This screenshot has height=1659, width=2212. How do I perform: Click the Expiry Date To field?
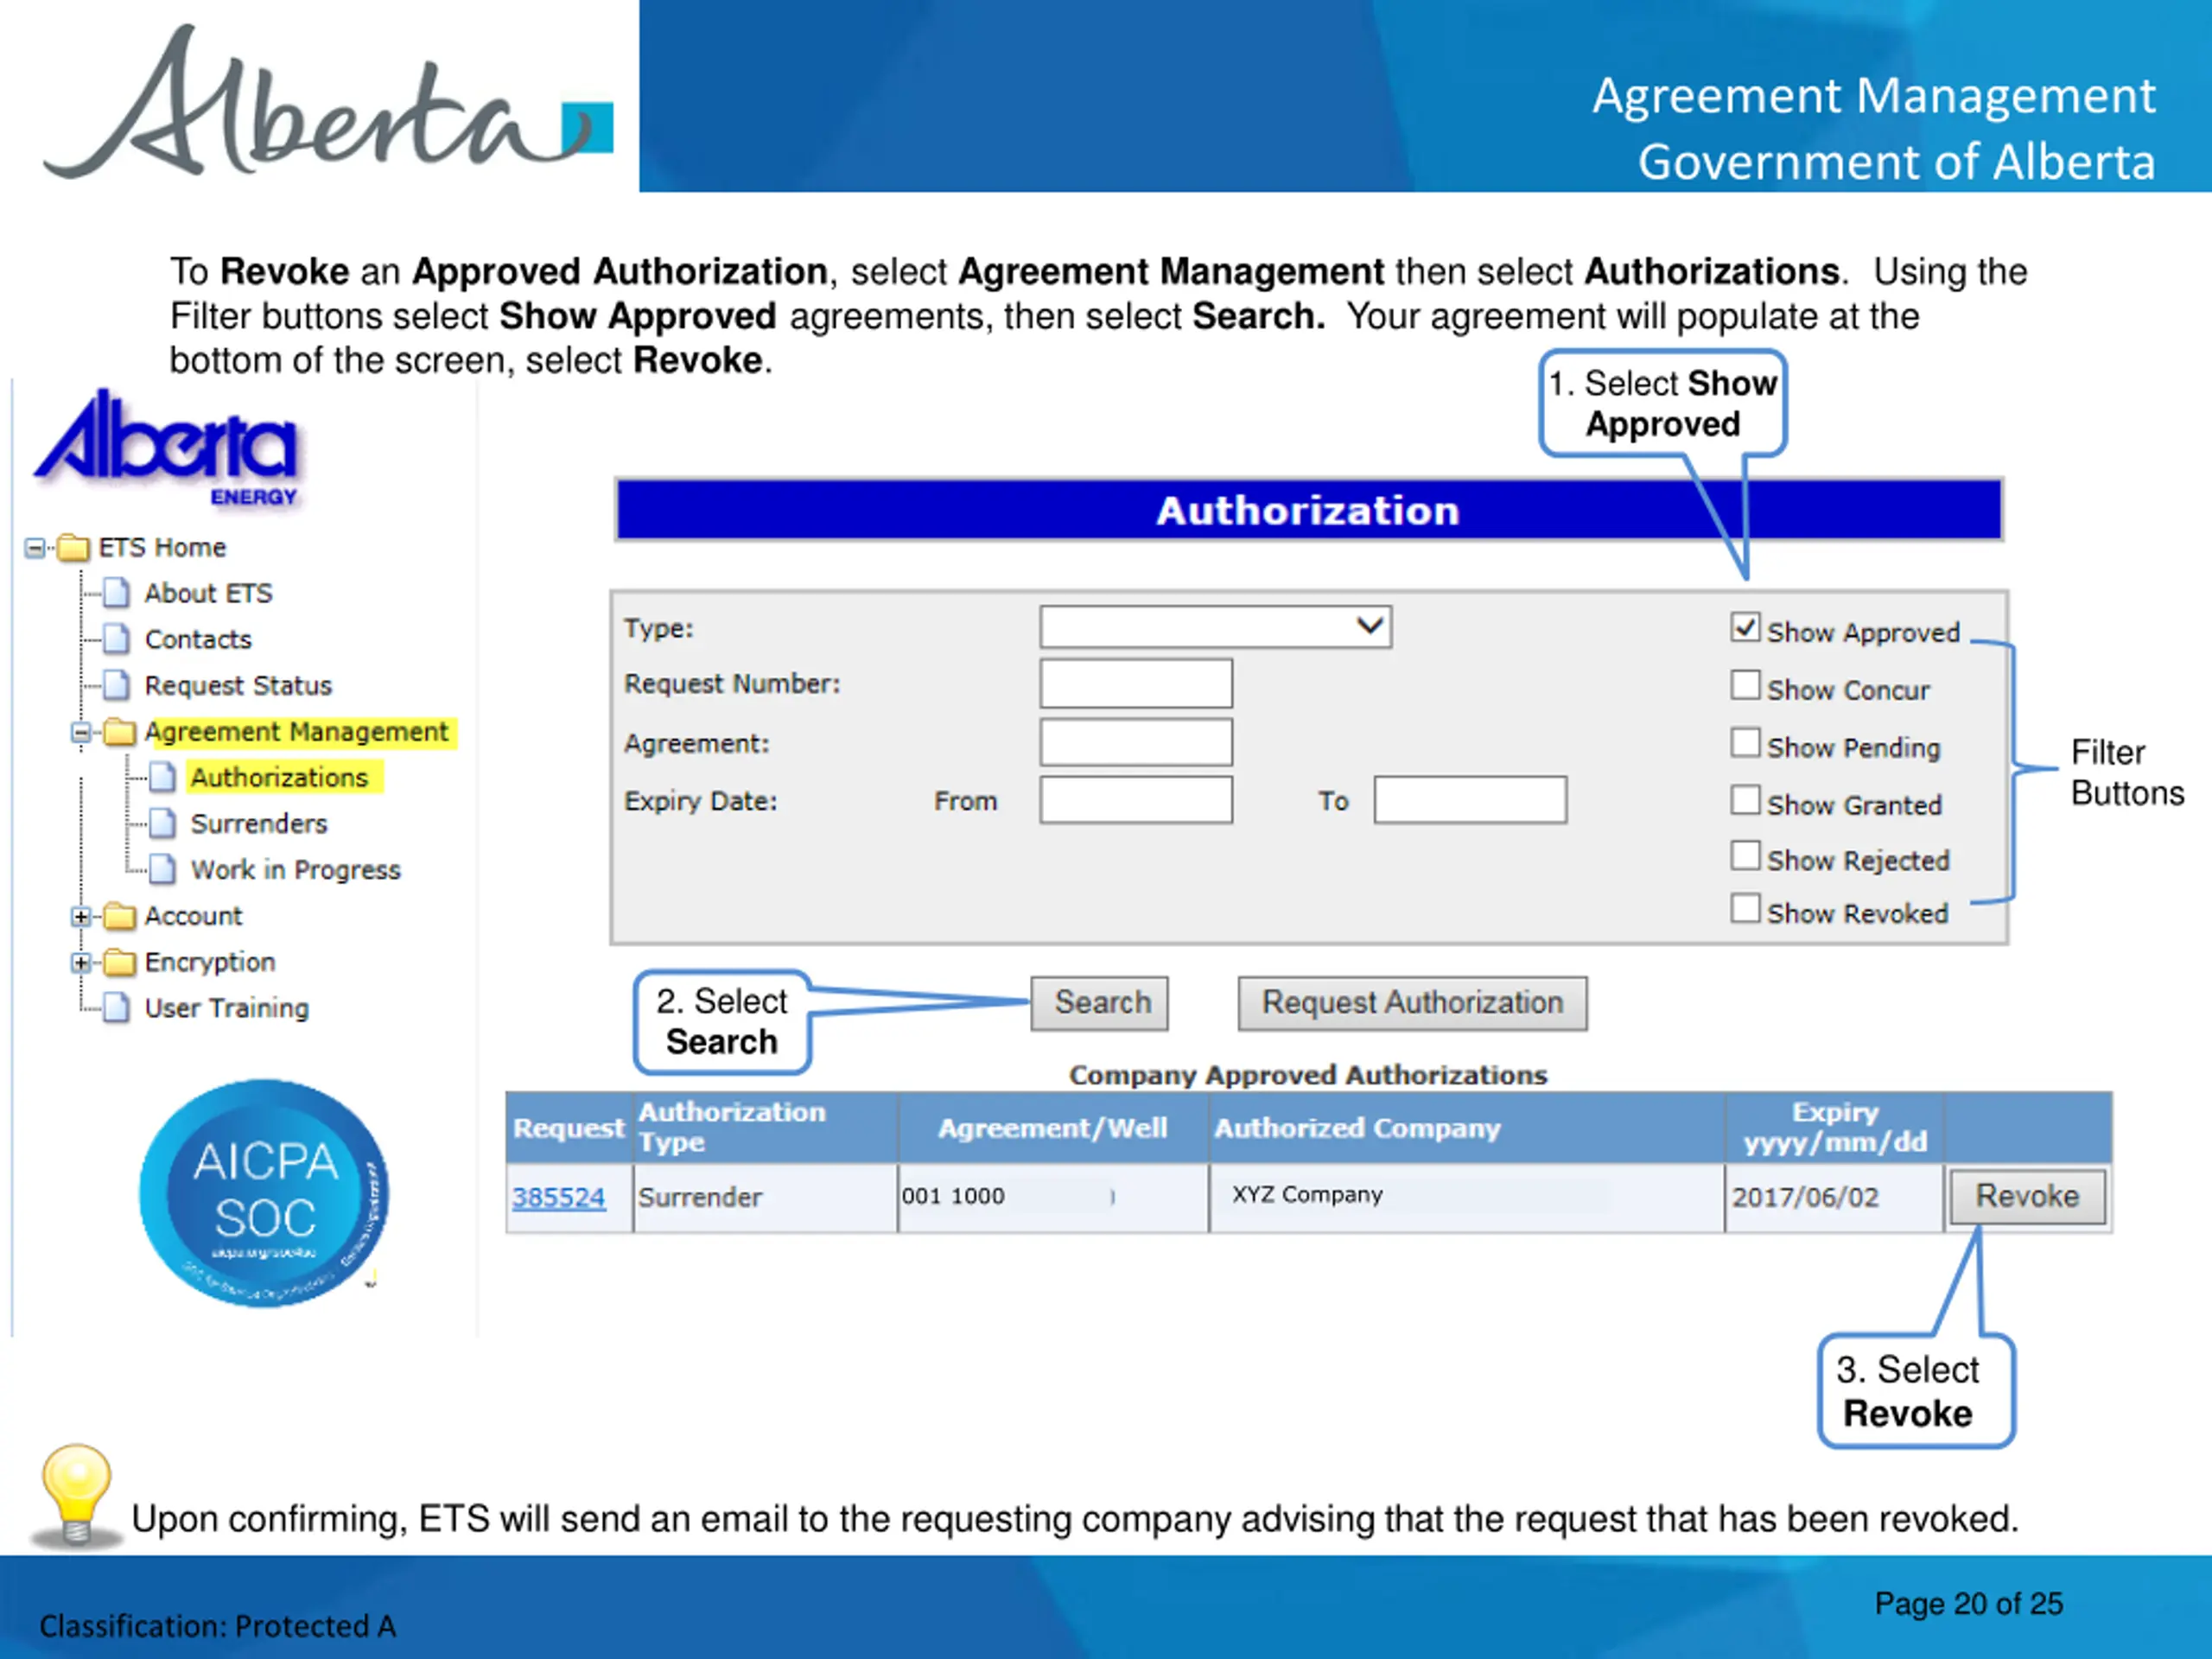[x=1470, y=800]
